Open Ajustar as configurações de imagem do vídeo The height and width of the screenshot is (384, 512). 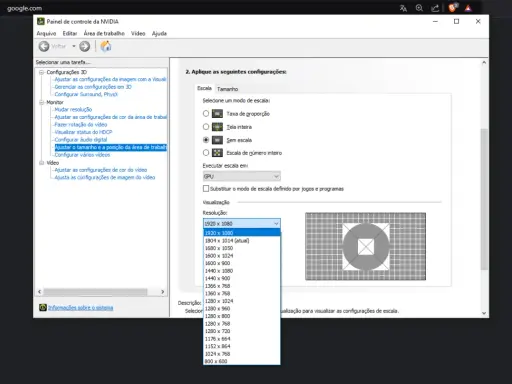coord(105,177)
